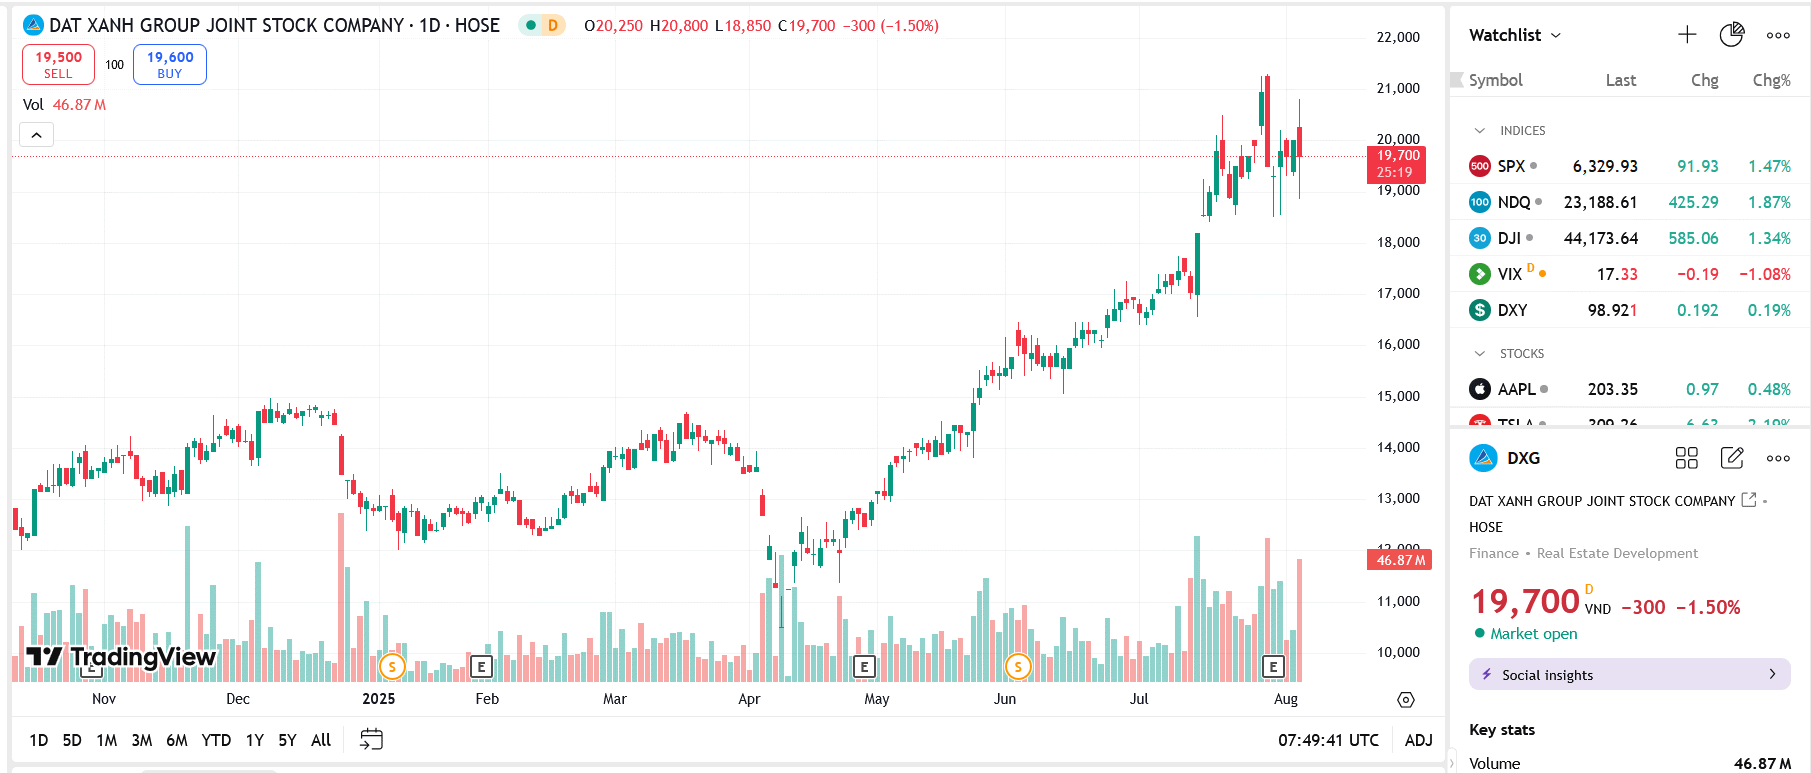Switch to the YTD time range
The height and width of the screenshot is (773, 1811).
(216, 740)
